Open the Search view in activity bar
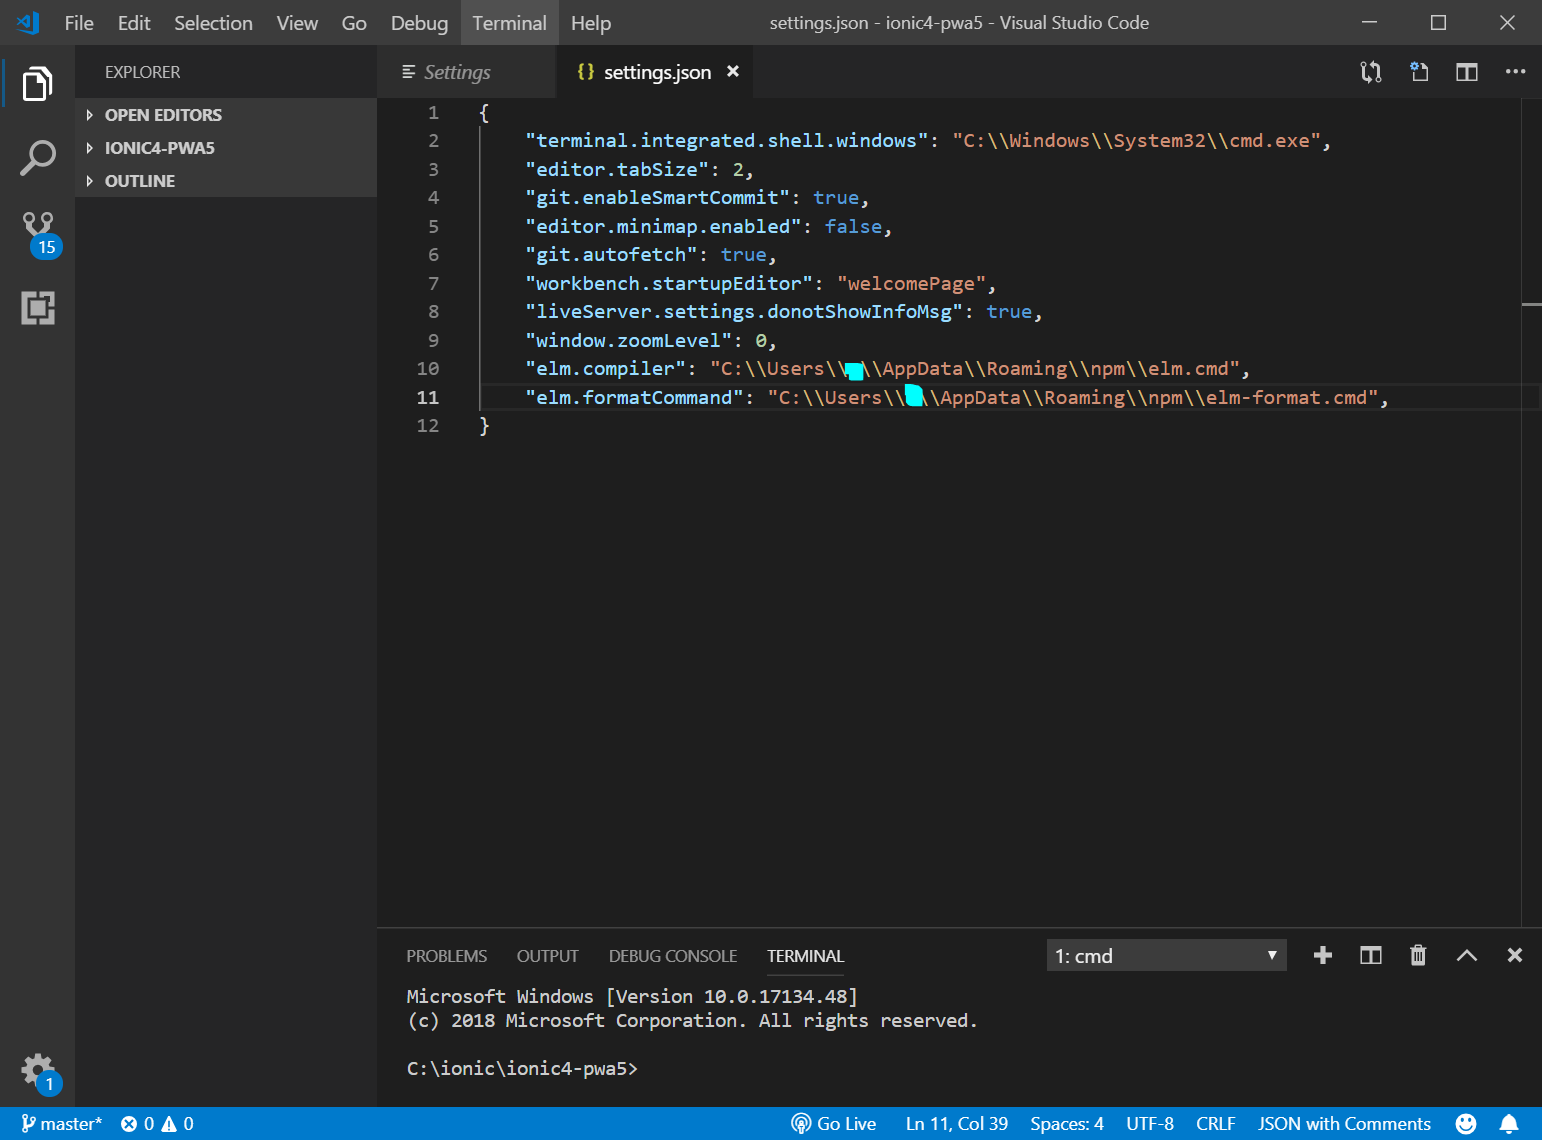 pos(37,157)
